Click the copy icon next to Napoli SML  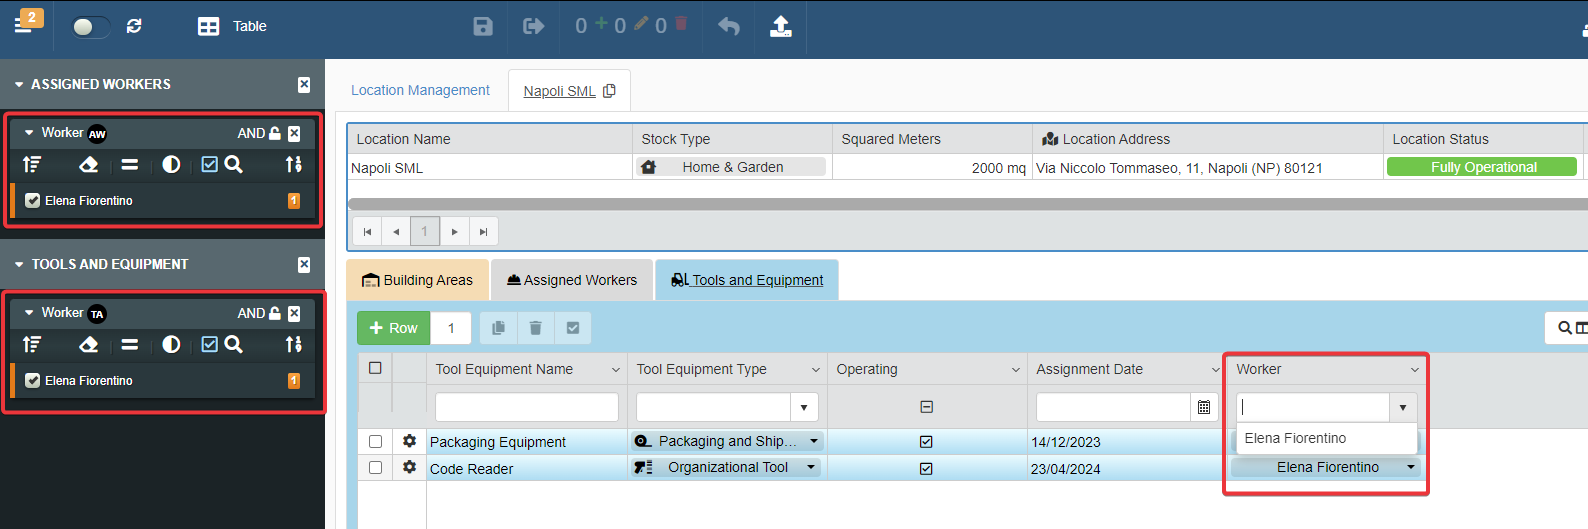point(609,91)
